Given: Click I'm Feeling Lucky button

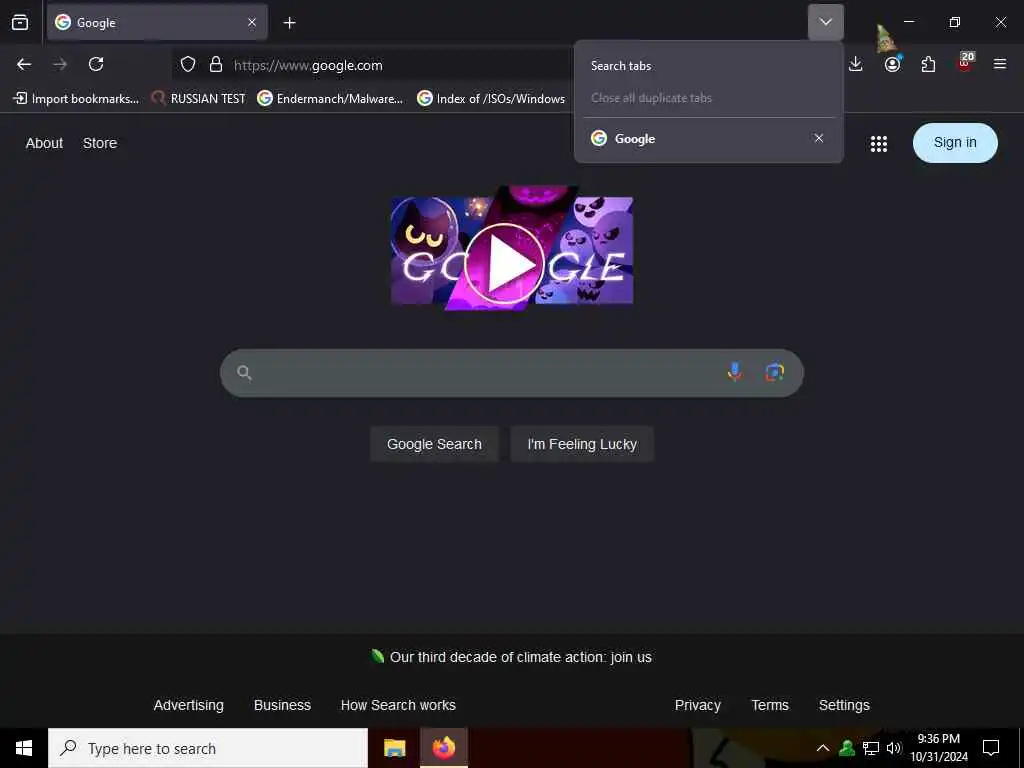Looking at the screenshot, I should coord(582,444).
